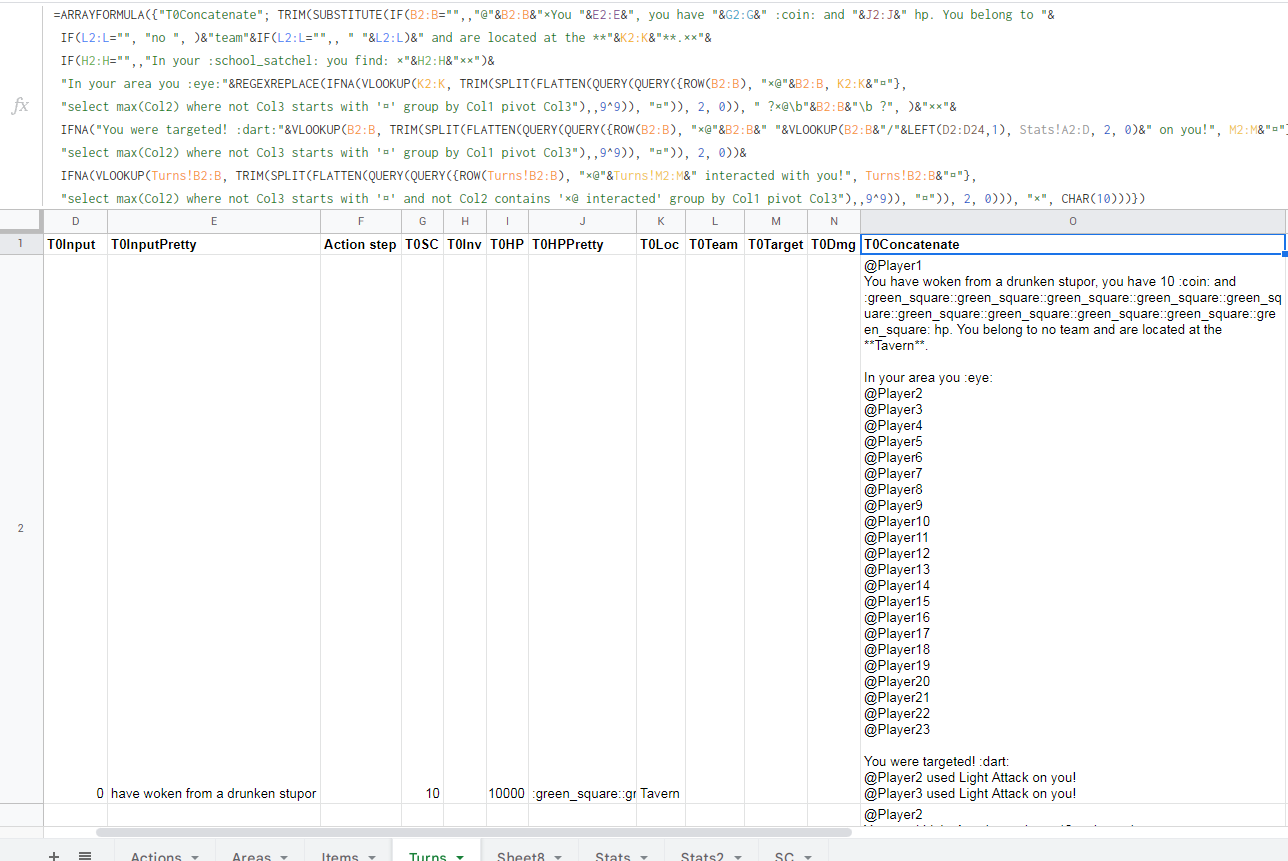Viewport: 1288px width, 861px height.
Task: Click the T0Input header cell
Action: click(x=76, y=244)
